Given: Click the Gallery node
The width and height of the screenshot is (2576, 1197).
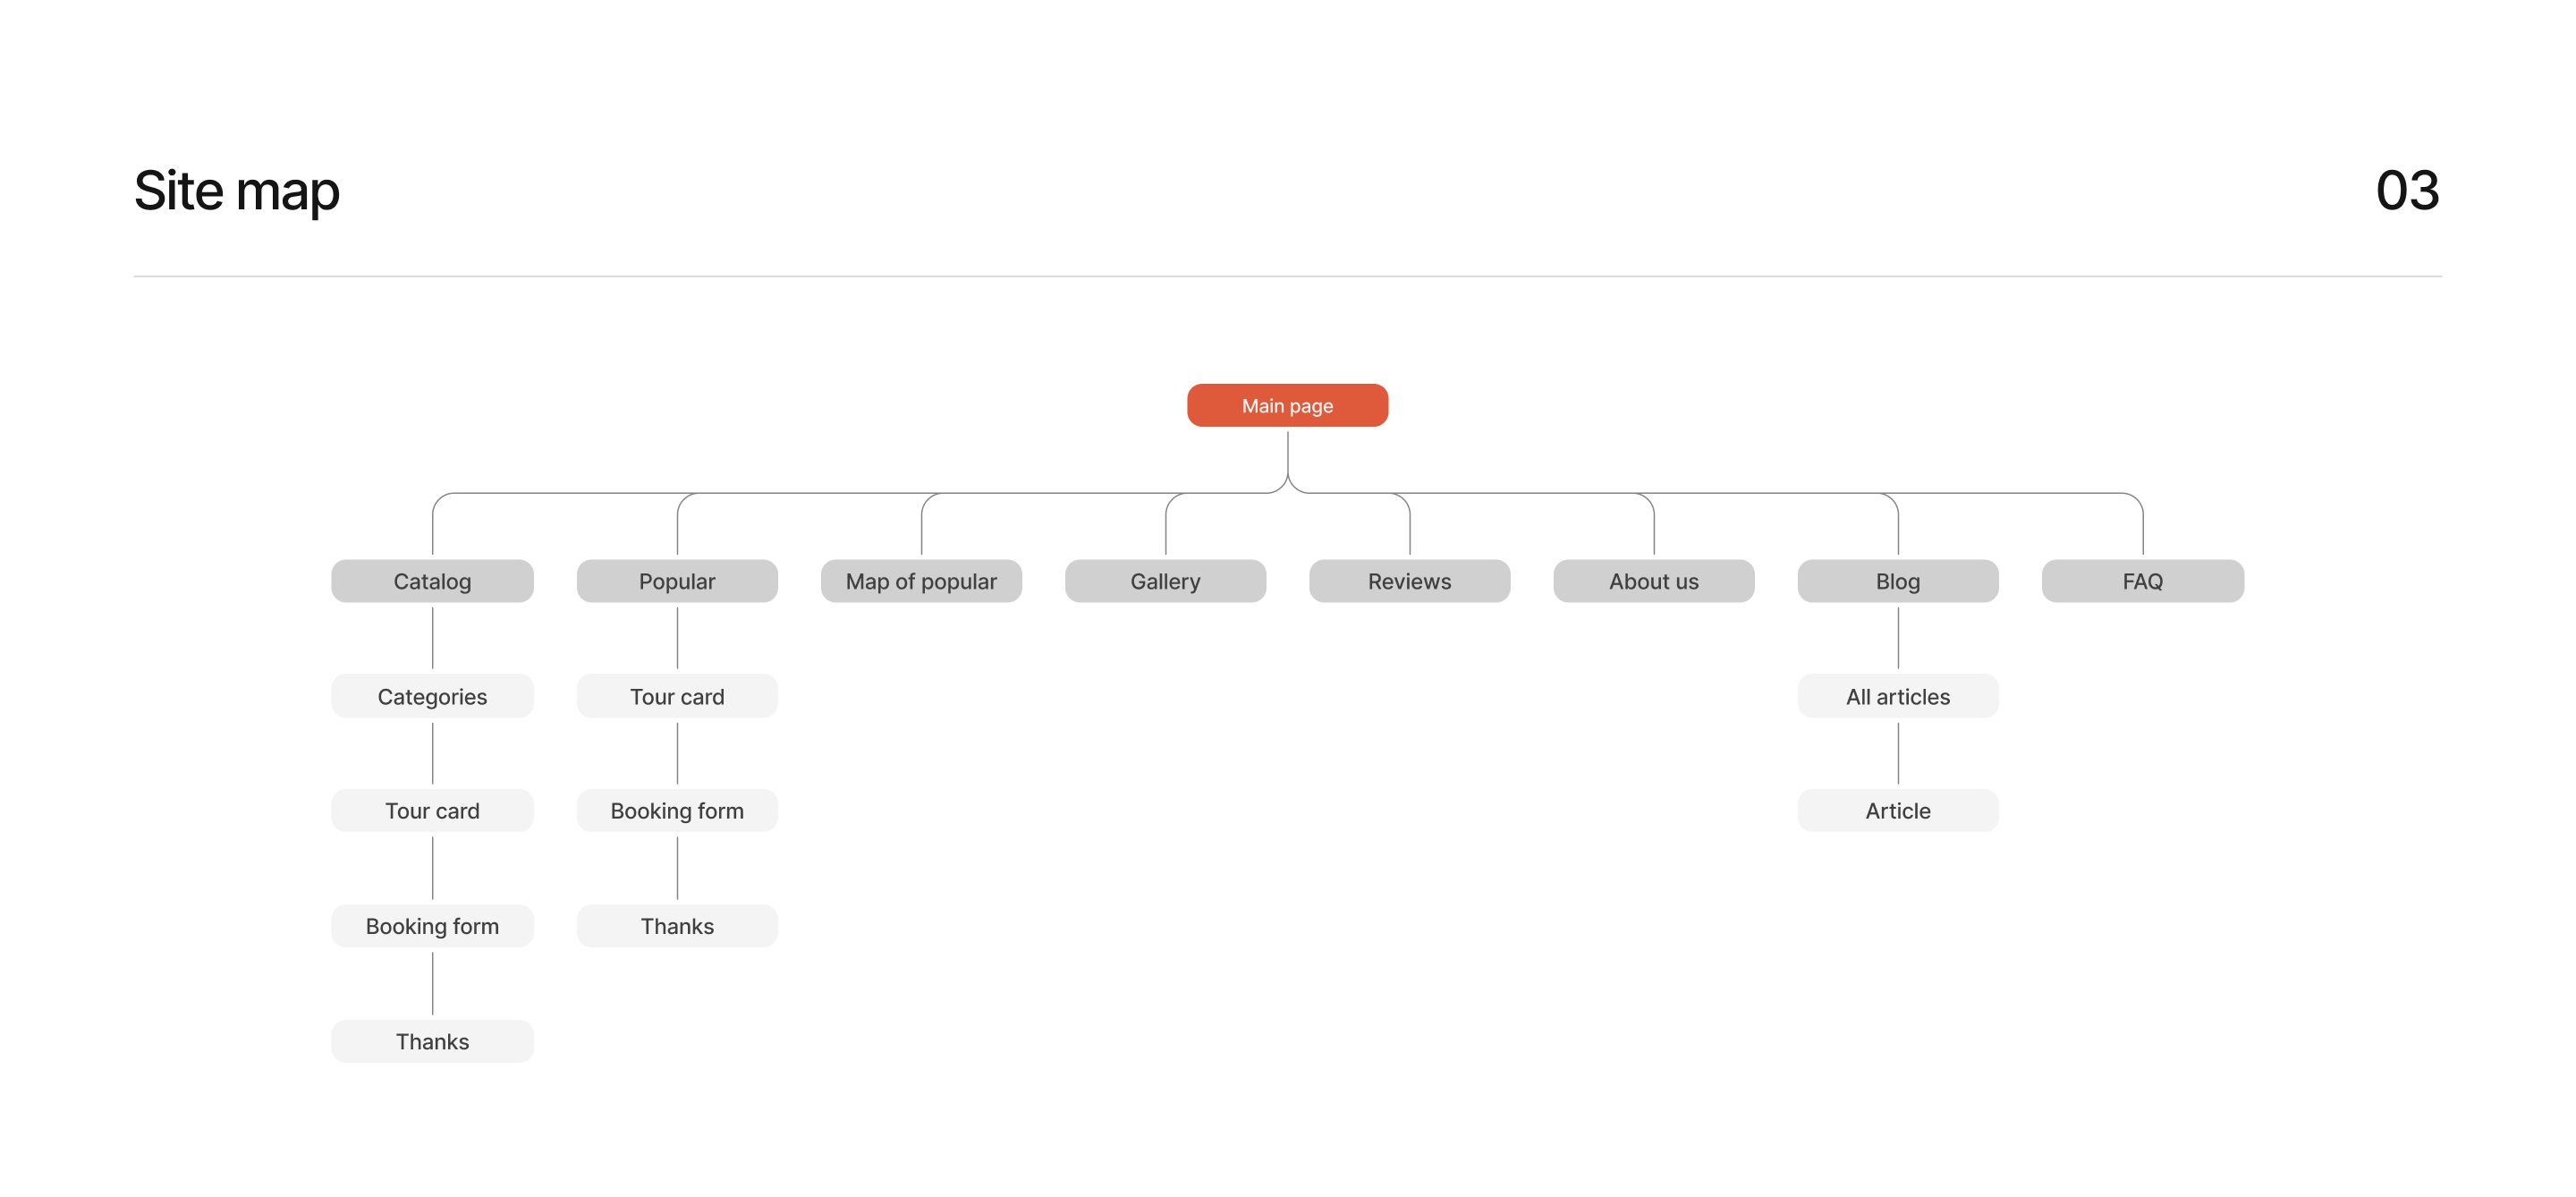Looking at the screenshot, I should coord(1165,581).
